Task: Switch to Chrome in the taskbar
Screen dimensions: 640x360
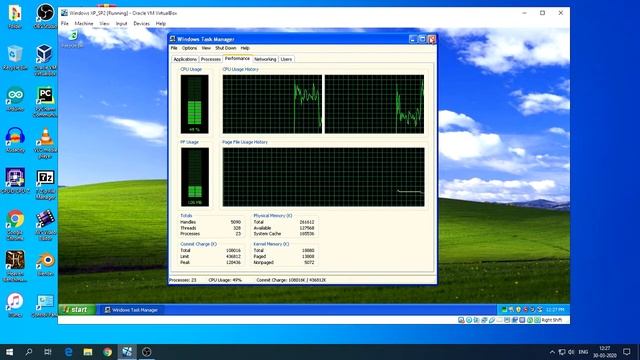Action: pos(107,352)
